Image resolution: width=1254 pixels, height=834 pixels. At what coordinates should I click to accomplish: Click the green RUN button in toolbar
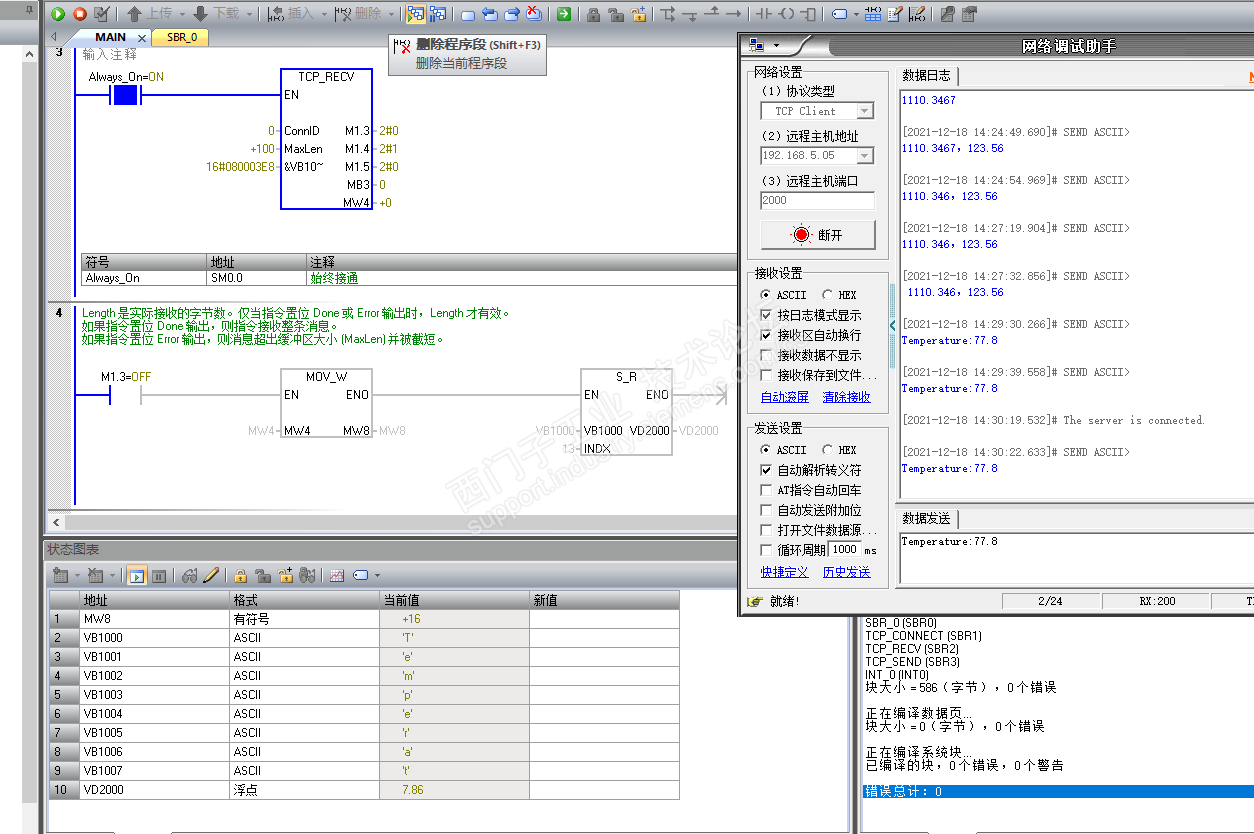click(58, 14)
